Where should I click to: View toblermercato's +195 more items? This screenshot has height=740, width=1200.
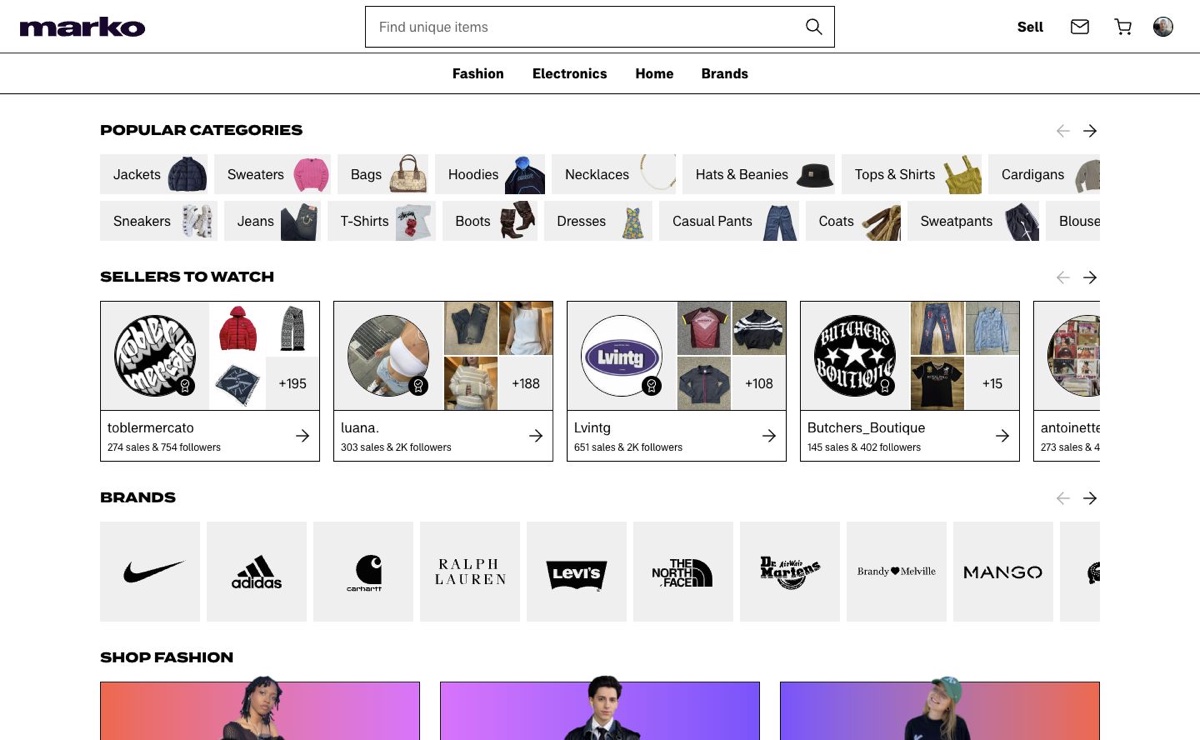click(x=292, y=383)
